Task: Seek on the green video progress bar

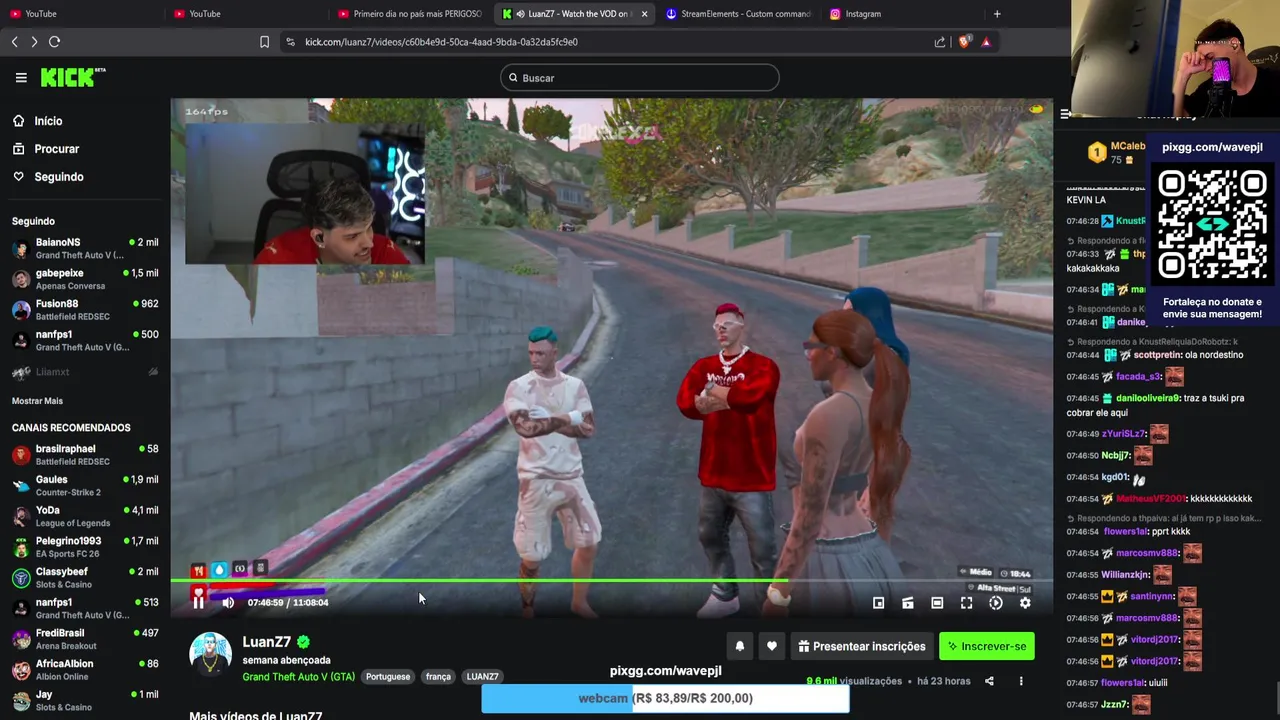Action: 611,580
